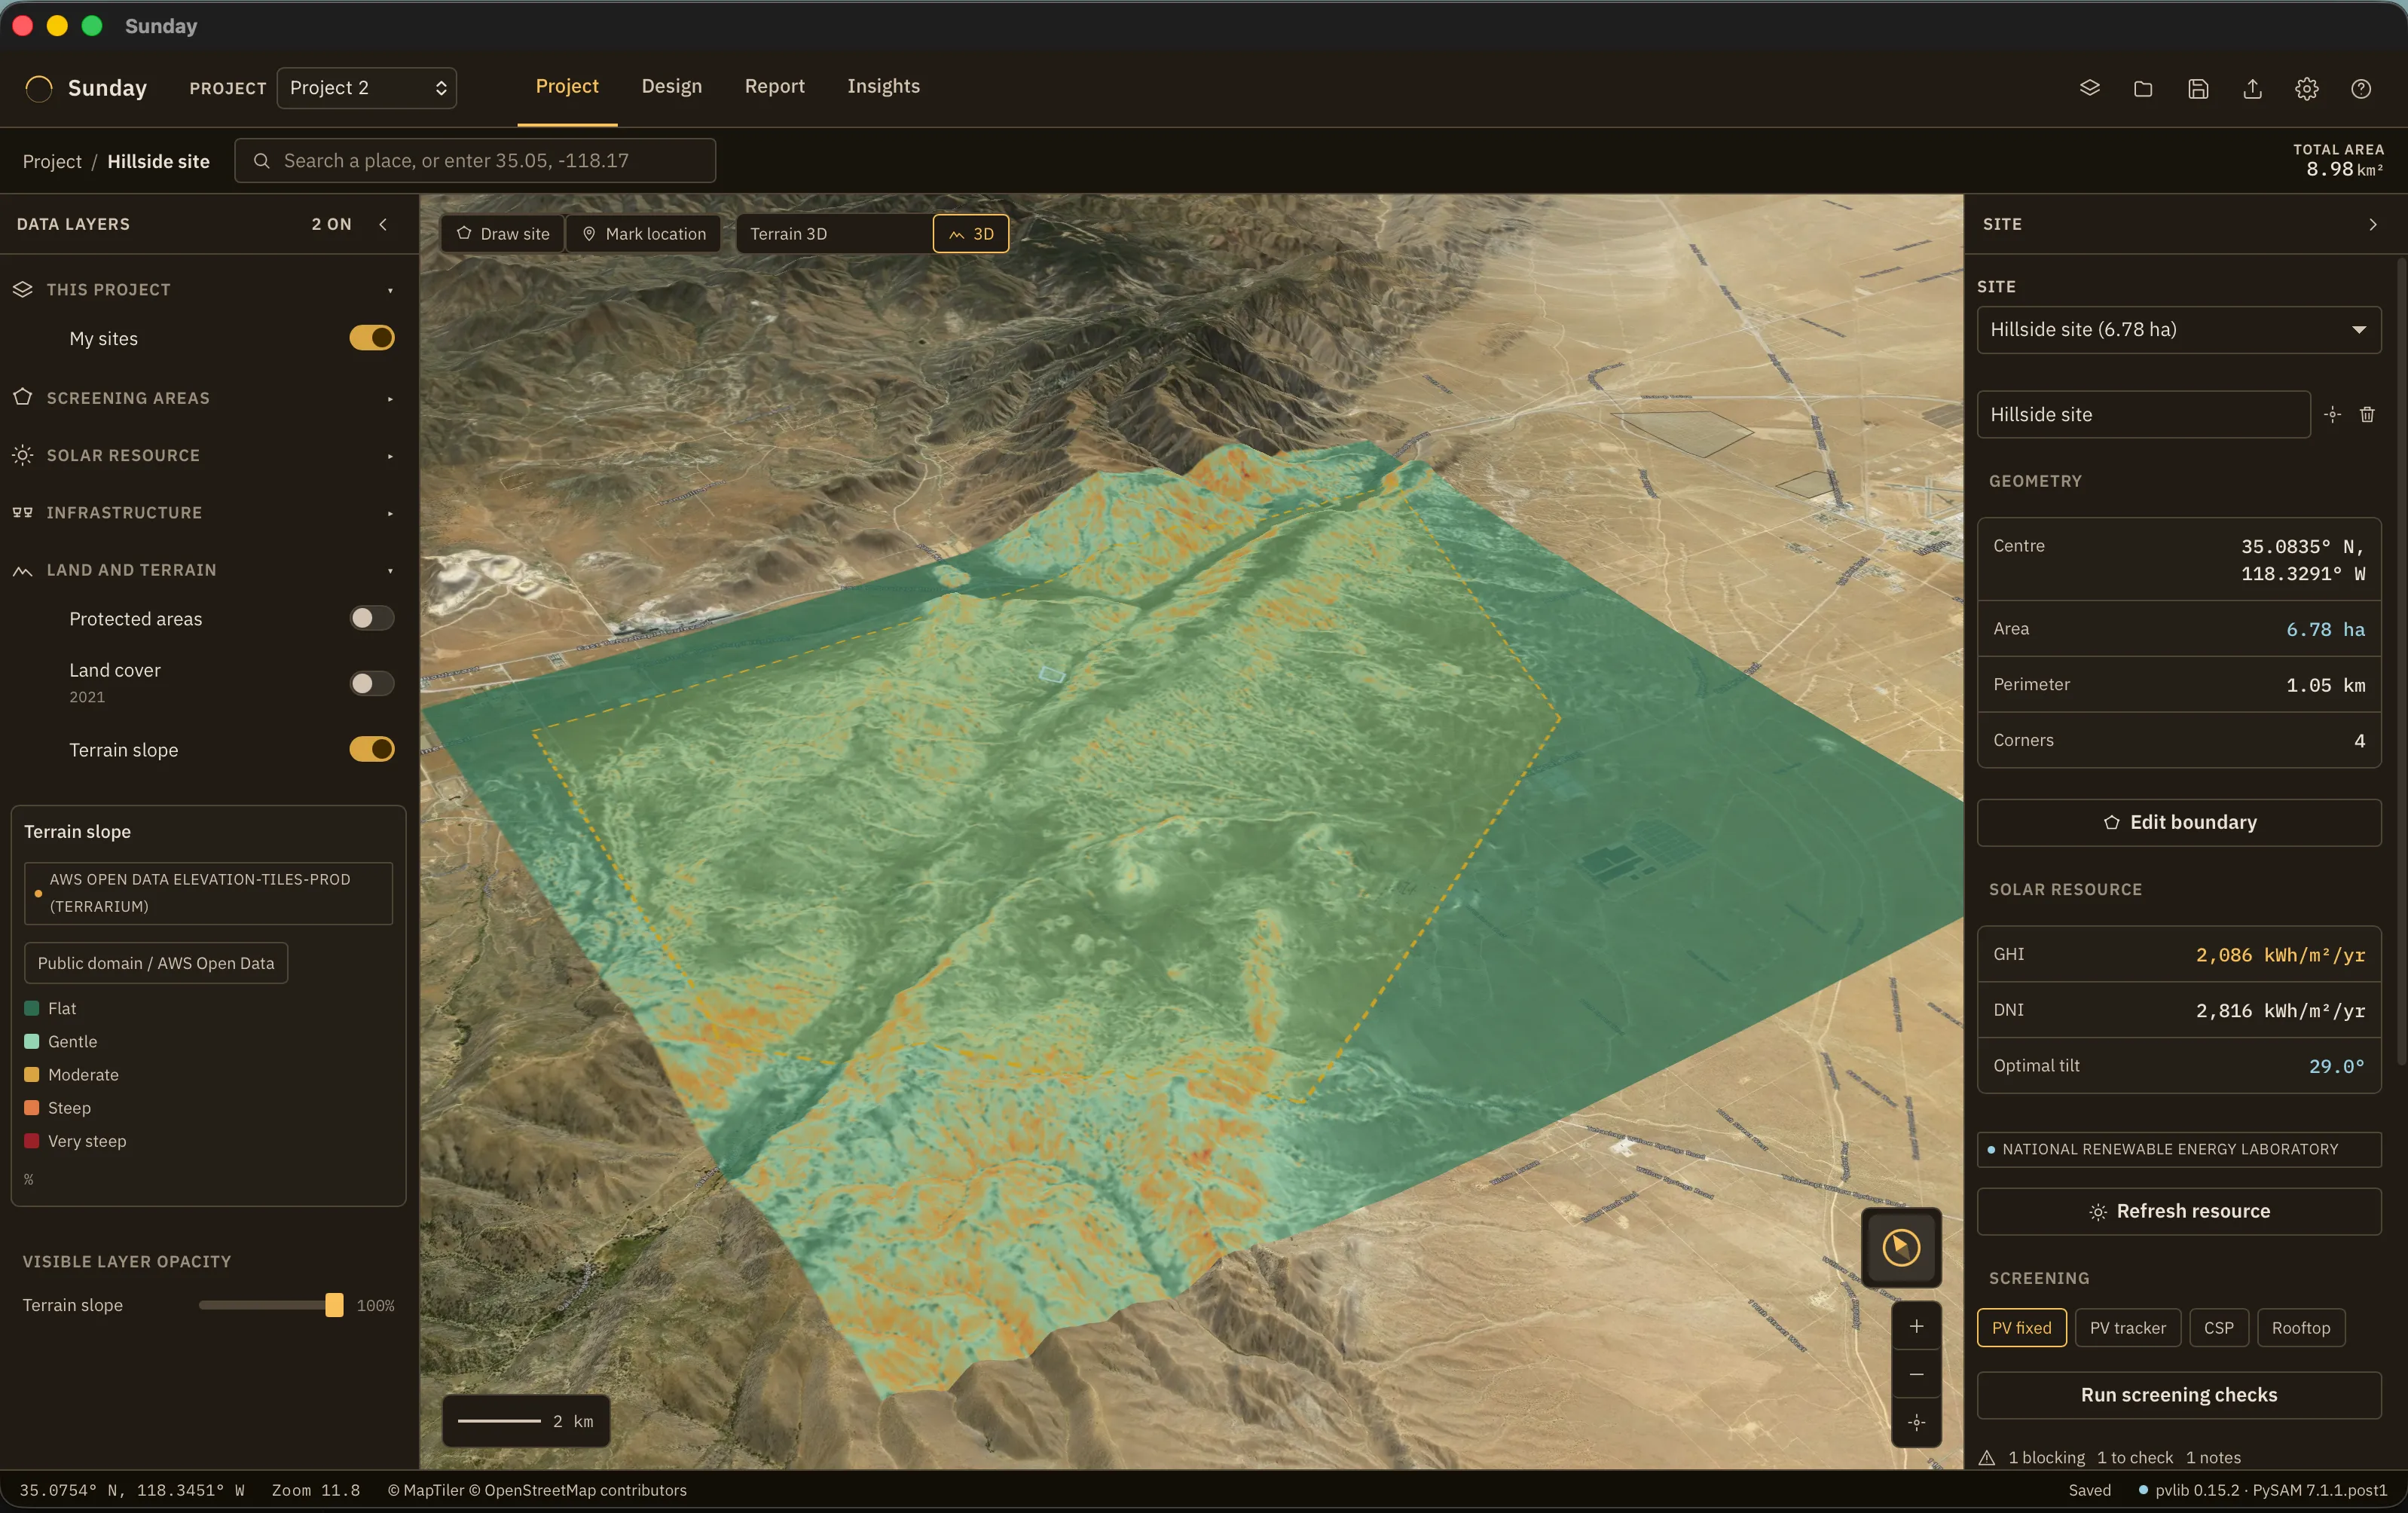
Task: Open the layers stack icon in top bar
Action: (x=2089, y=88)
